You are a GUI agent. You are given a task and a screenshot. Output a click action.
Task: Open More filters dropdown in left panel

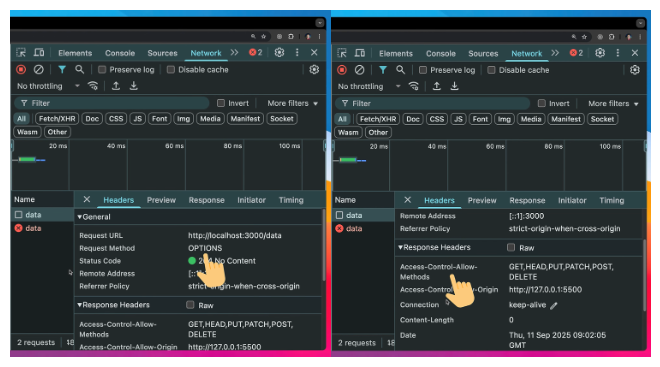pyautogui.click(x=293, y=103)
